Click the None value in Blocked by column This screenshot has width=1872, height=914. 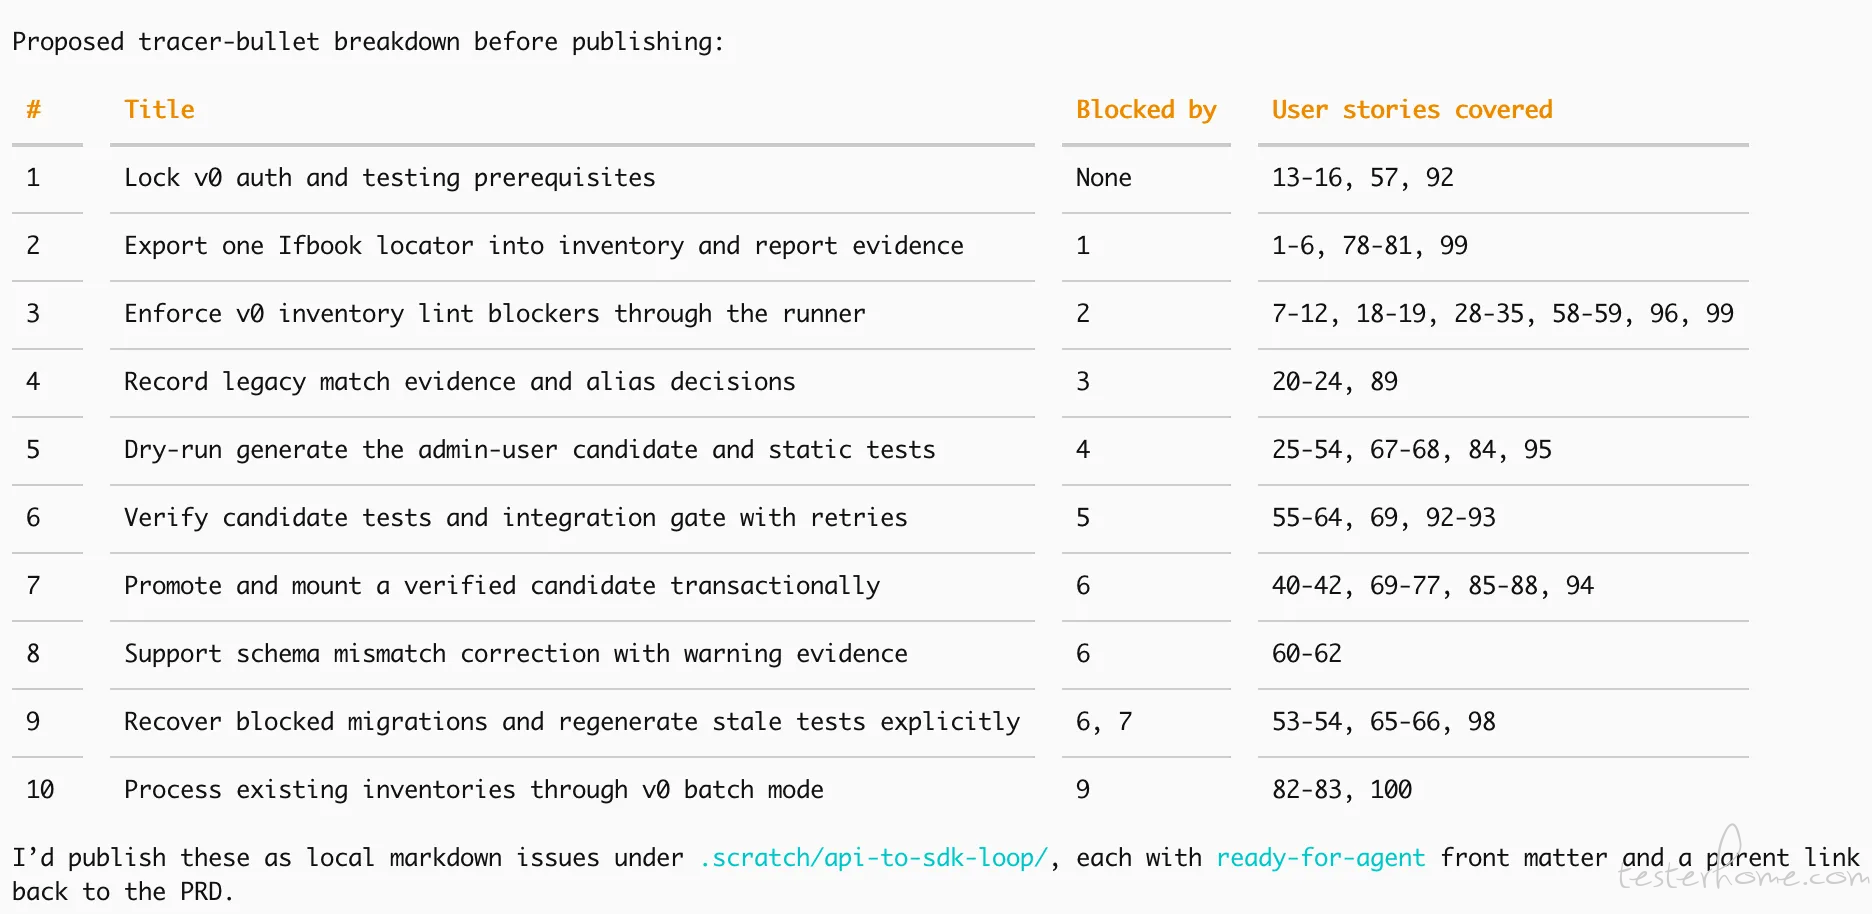pos(1104,178)
